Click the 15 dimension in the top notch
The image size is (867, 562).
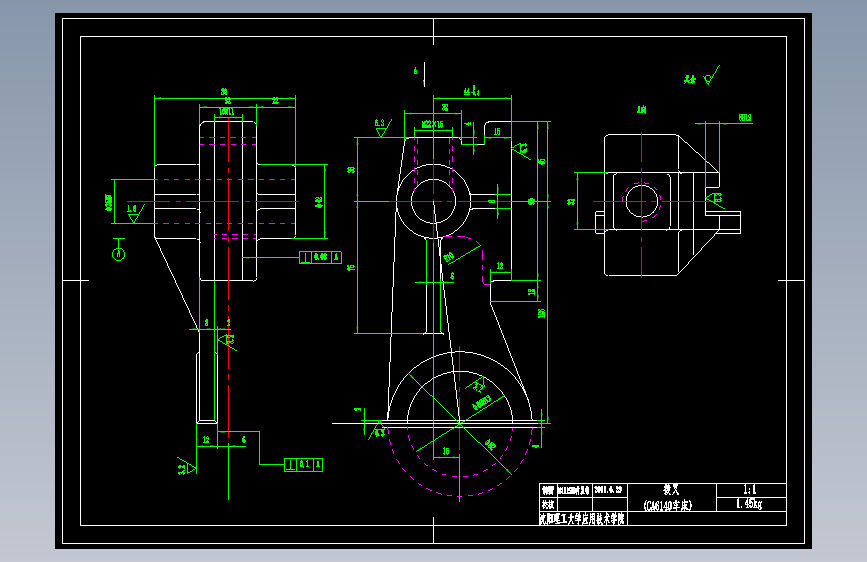[x=497, y=132]
